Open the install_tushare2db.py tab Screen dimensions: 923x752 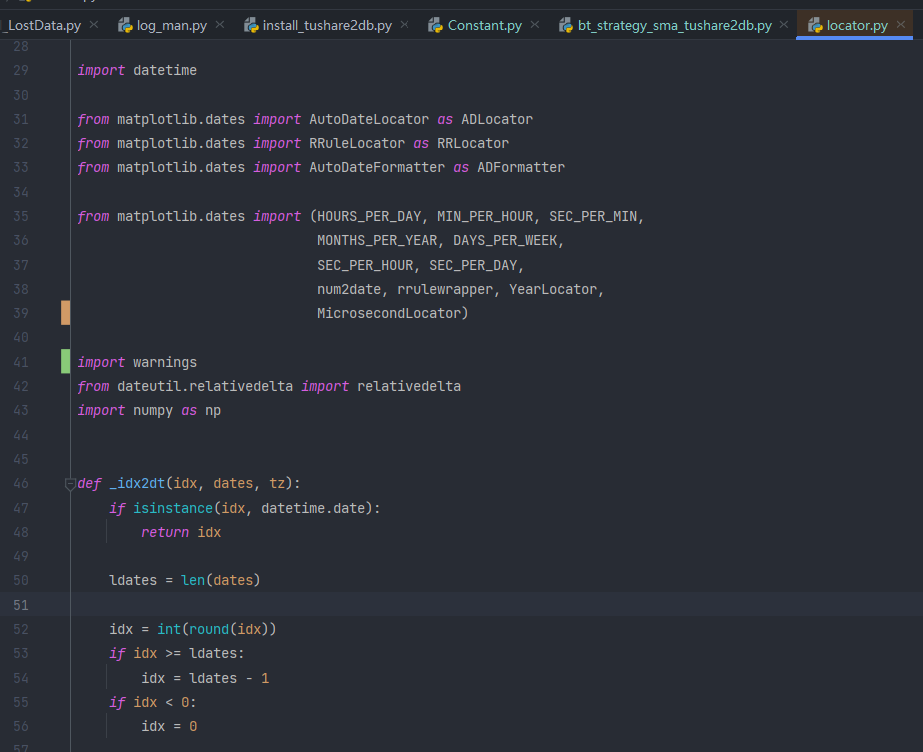coord(327,25)
